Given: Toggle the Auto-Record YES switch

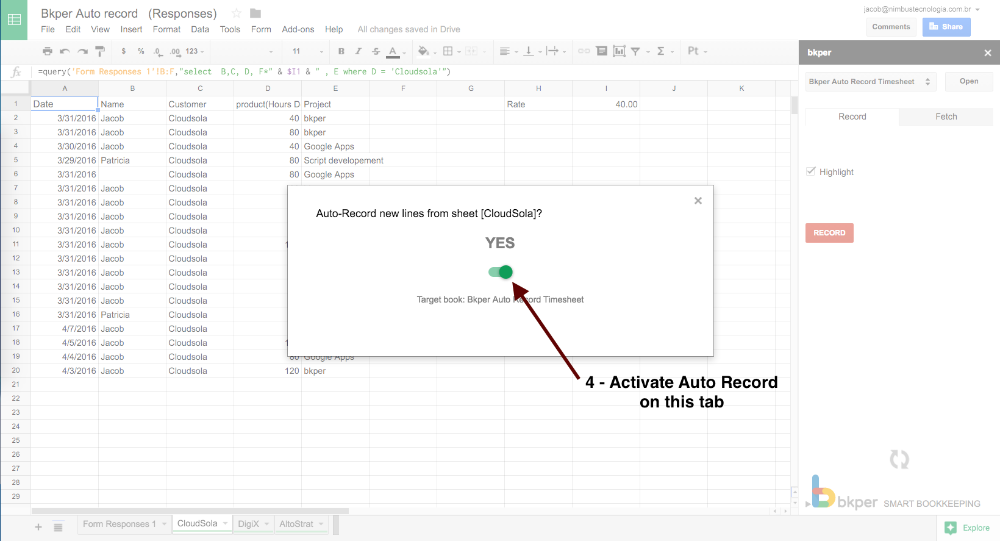Looking at the screenshot, I should click(501, 272).
